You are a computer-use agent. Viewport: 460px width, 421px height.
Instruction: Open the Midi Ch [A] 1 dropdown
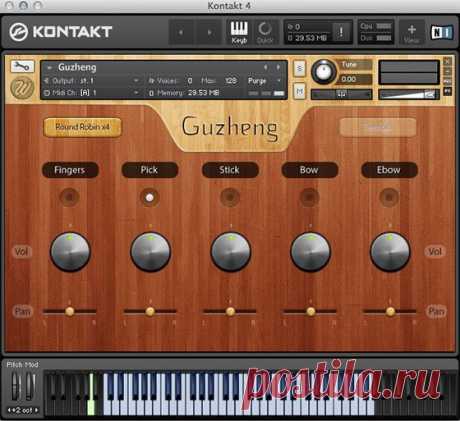pyautogui.click(x=136, y=93)
